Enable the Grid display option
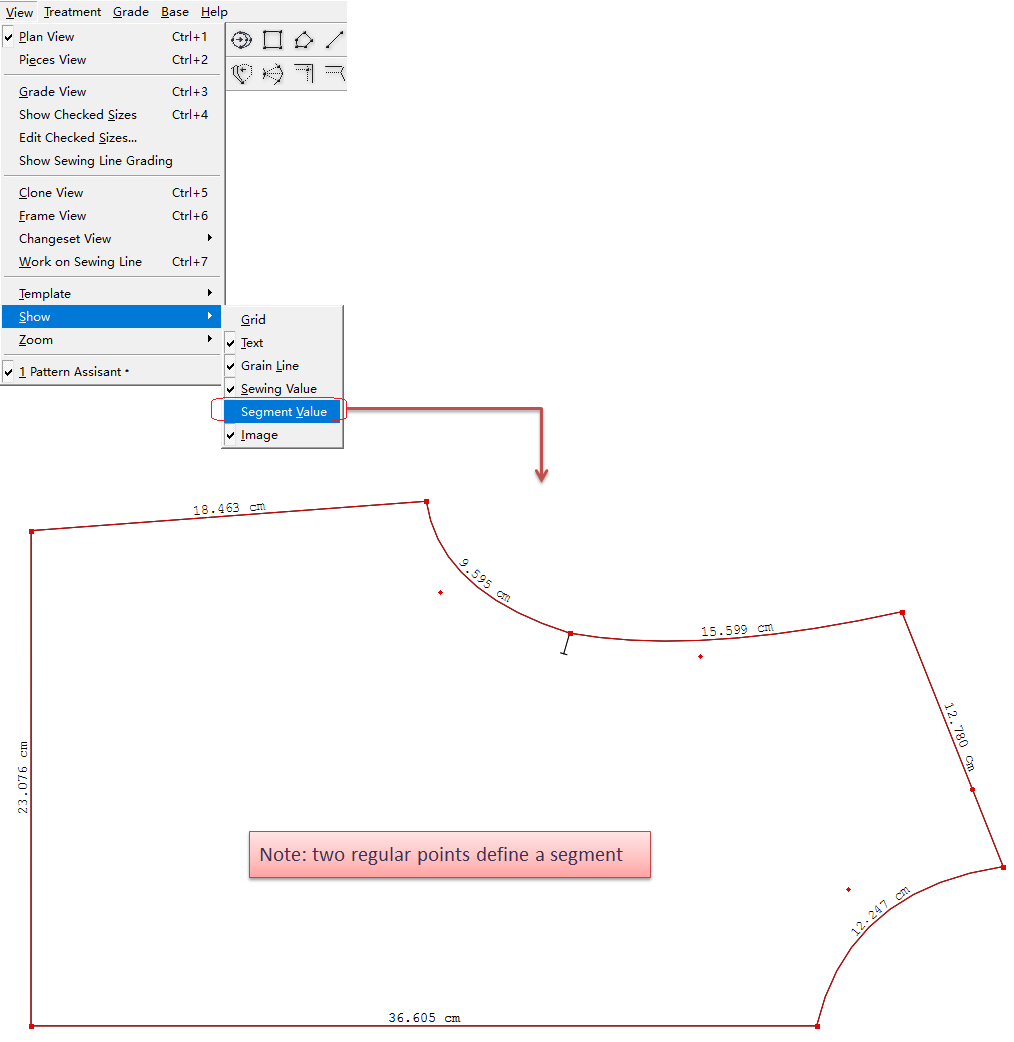This screenshot has height=1042, width=1014. tap(253, 320)
